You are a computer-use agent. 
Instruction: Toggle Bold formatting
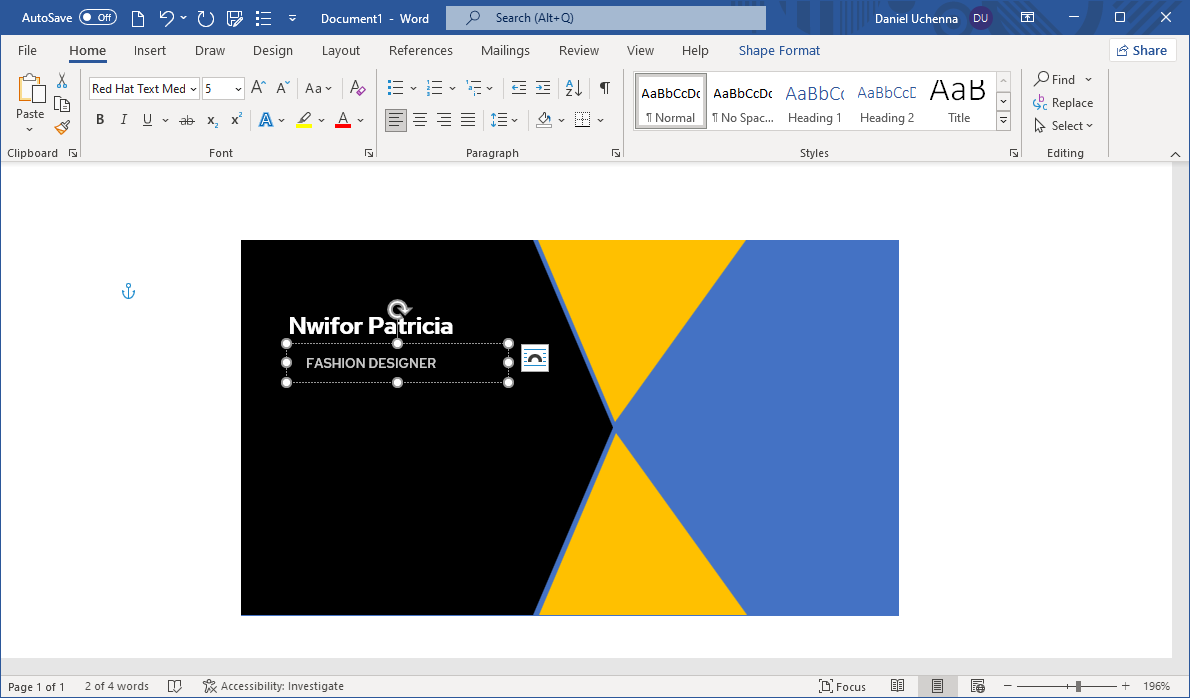(100, 120)
